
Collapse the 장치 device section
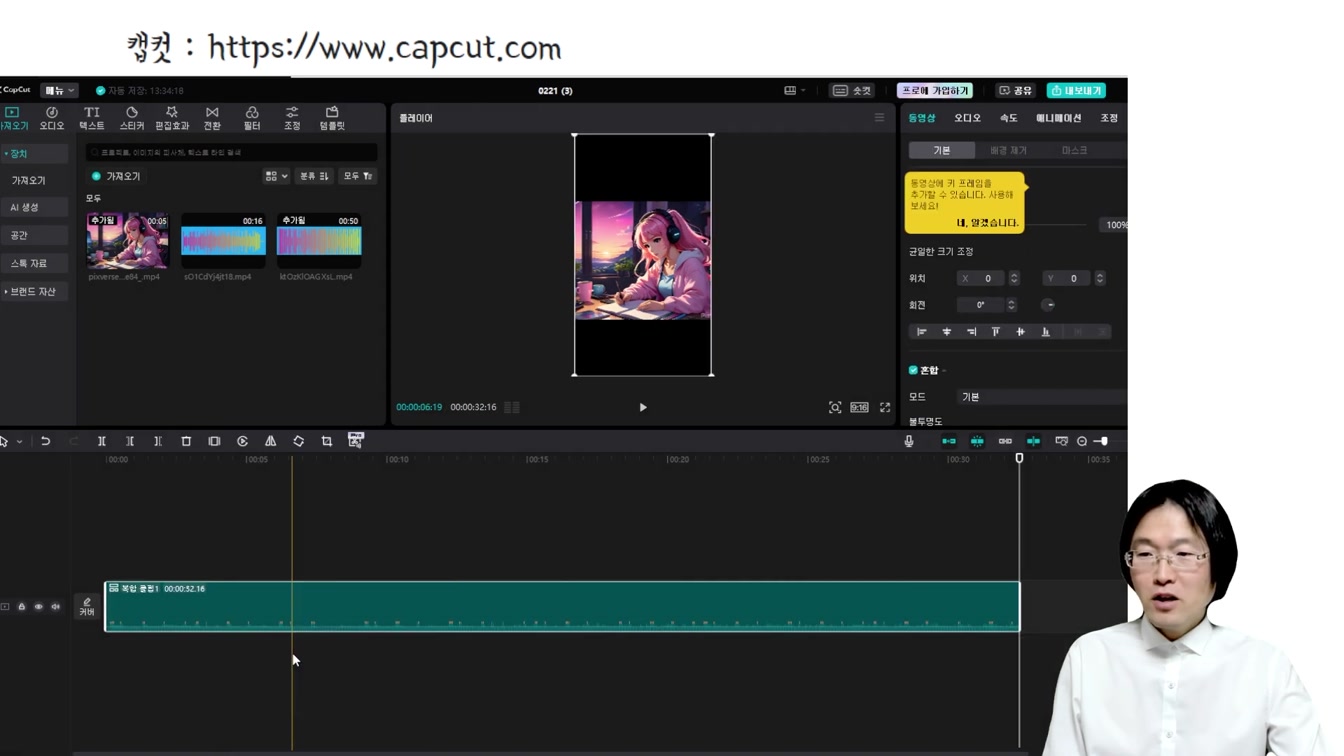(x=34, y=154)
